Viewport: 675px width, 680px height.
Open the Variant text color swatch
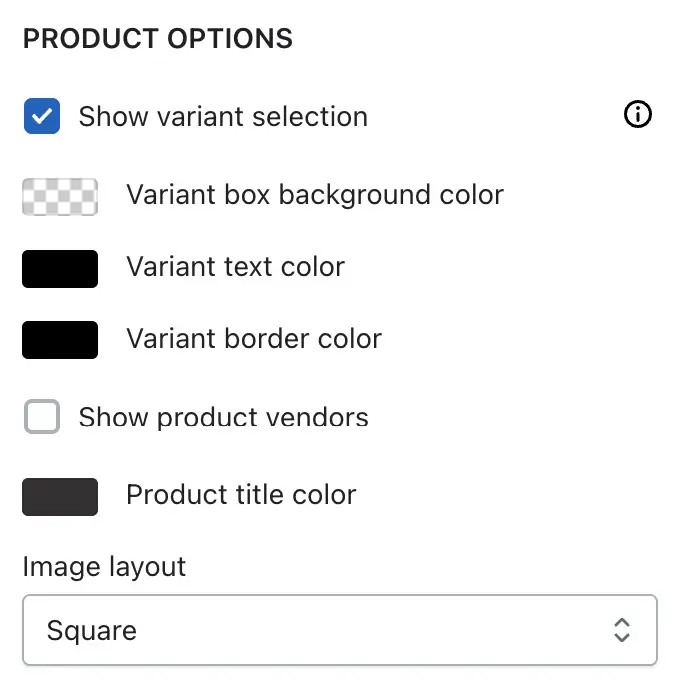coord(60,269)
